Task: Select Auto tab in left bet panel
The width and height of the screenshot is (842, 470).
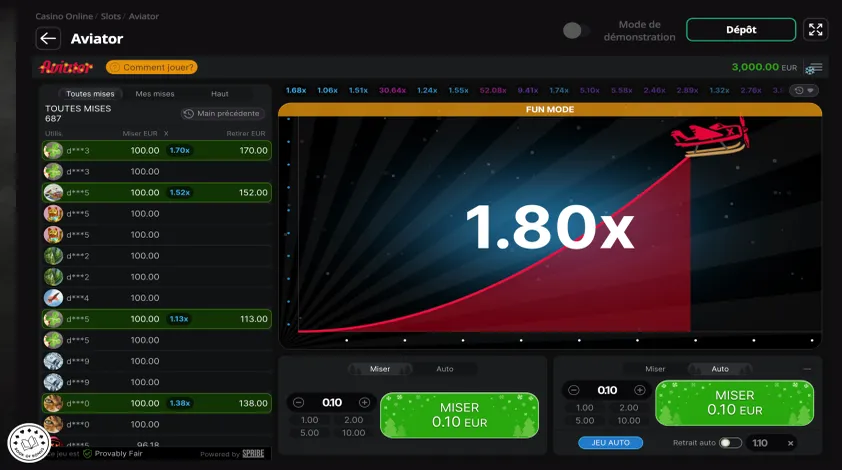Action: click(445, 369)
